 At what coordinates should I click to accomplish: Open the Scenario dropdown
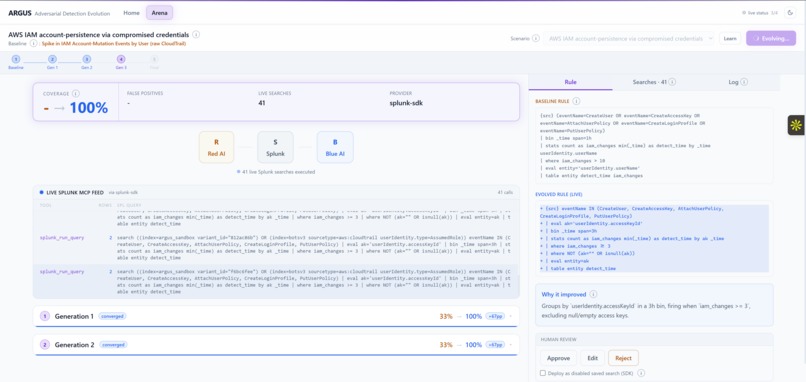coord(629,39)
